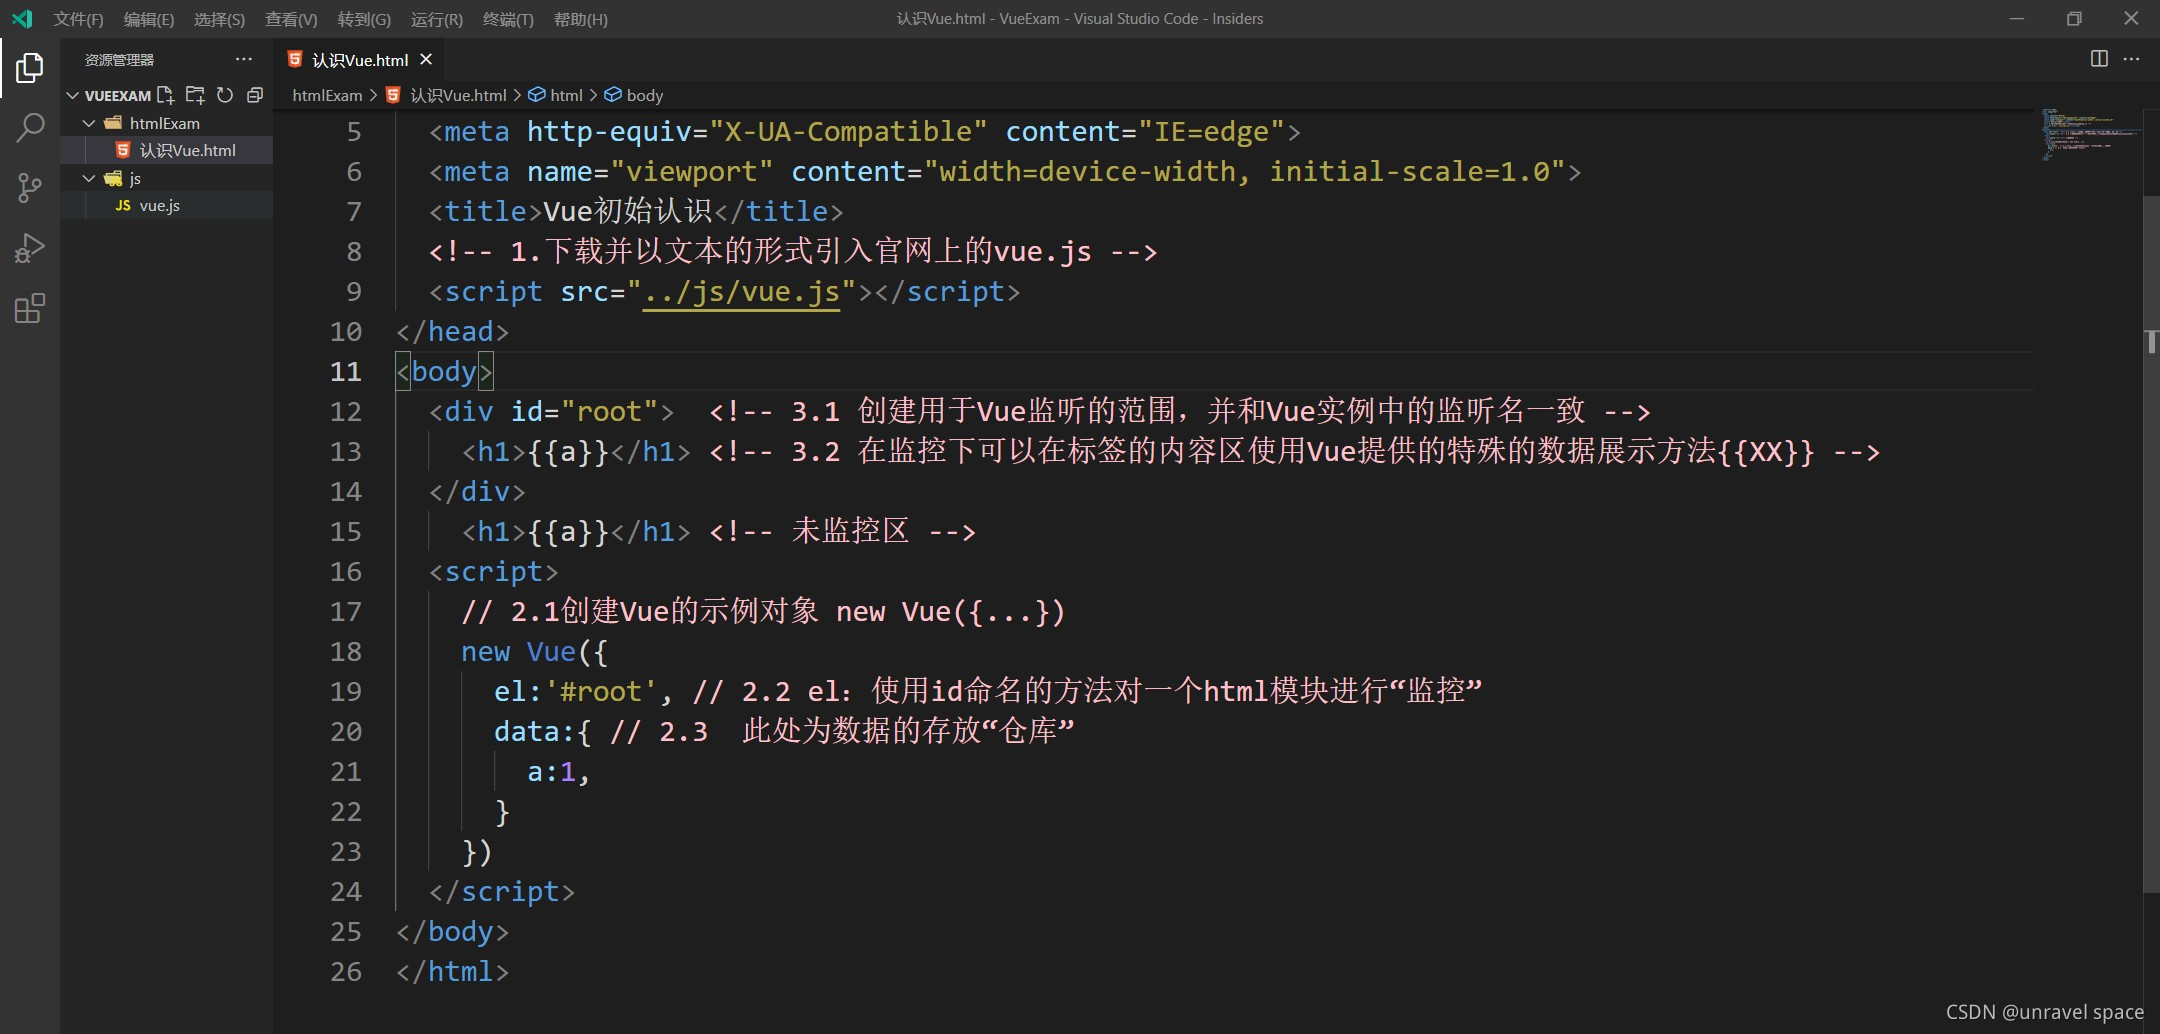
Task: Open the 查看(V) menu
Action: pyautogui.click(x=290, y=19)
